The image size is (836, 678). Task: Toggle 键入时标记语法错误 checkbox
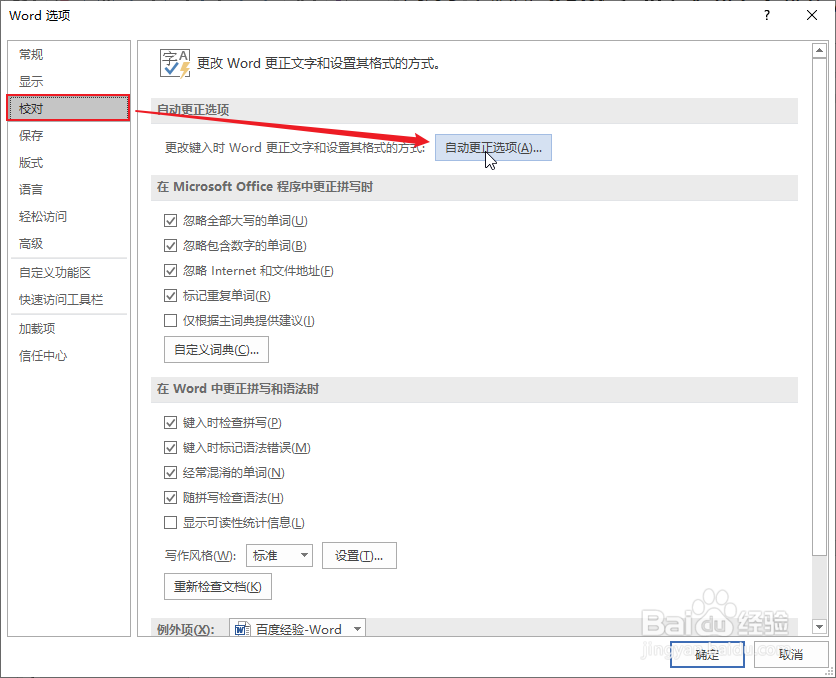point(171,448)
